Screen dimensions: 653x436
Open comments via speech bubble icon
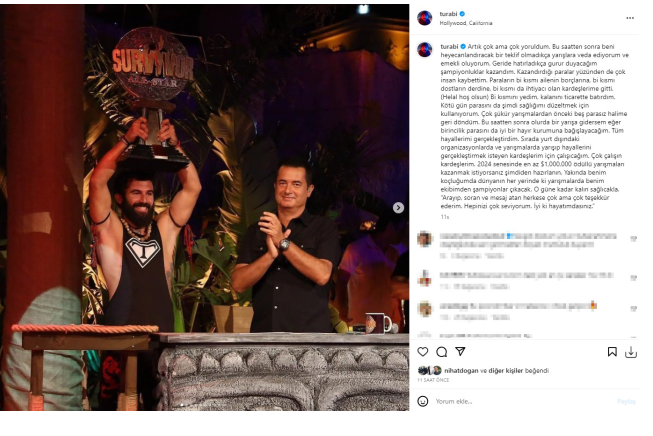tap(441, 352)
